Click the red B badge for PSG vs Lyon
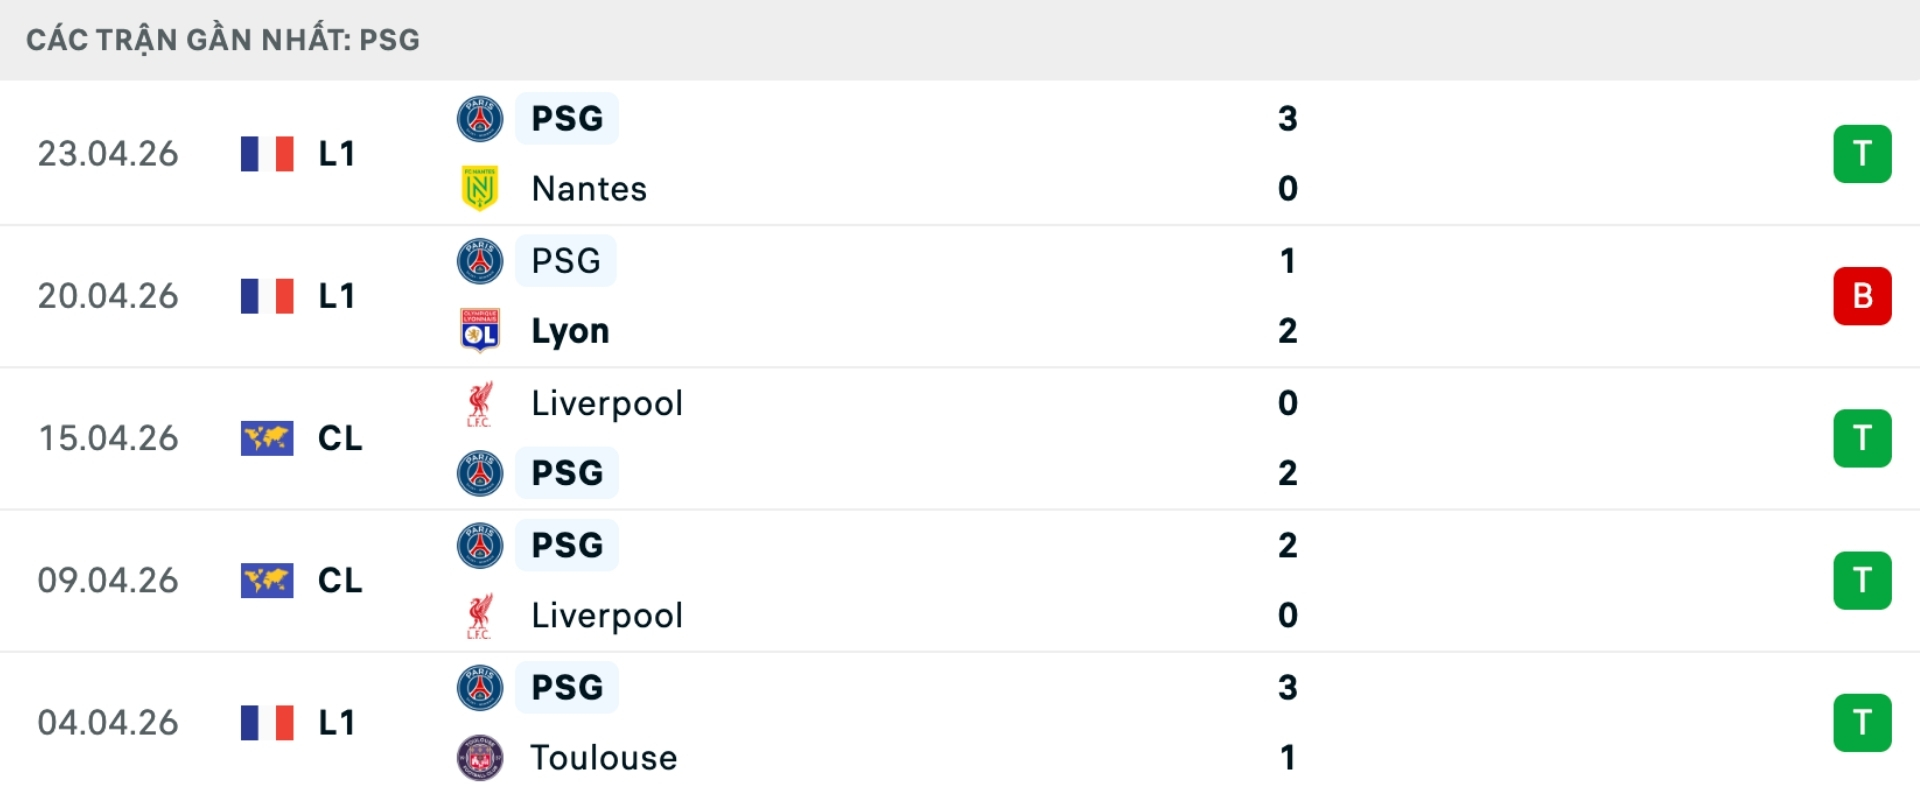 (x=1862, y=296)
